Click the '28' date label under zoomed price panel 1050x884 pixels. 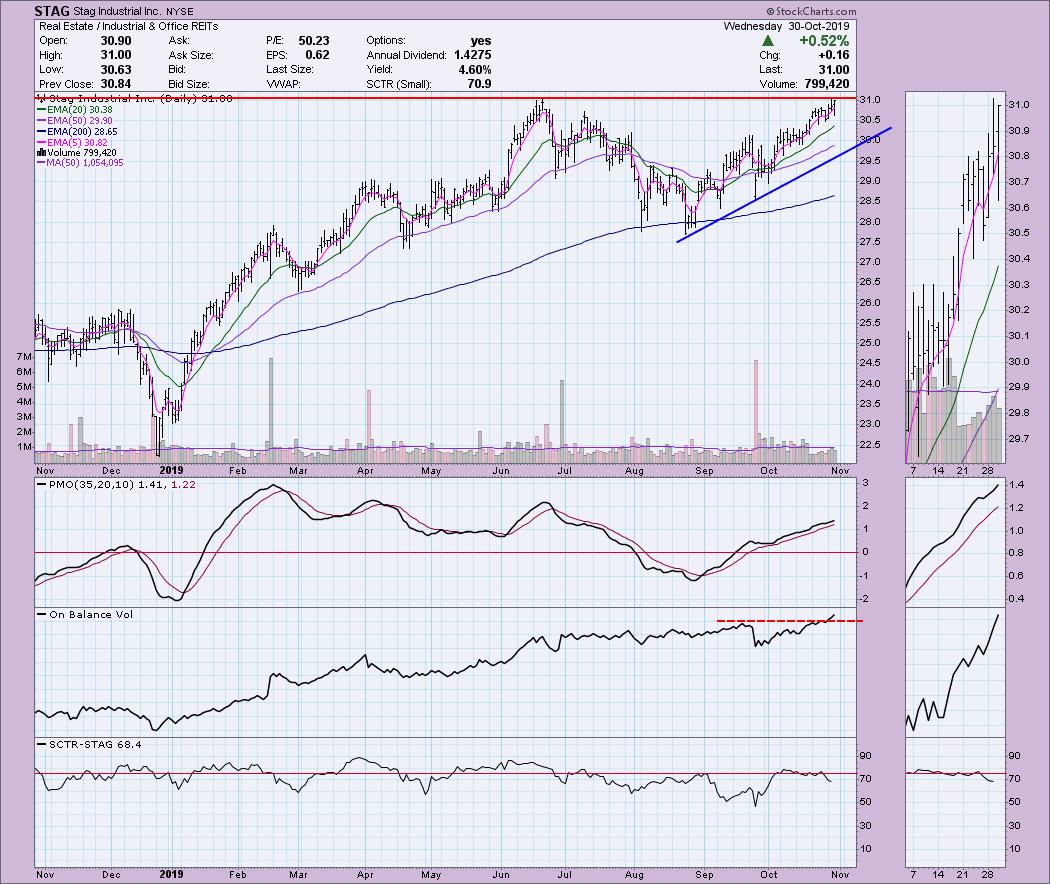coord(988,471)
